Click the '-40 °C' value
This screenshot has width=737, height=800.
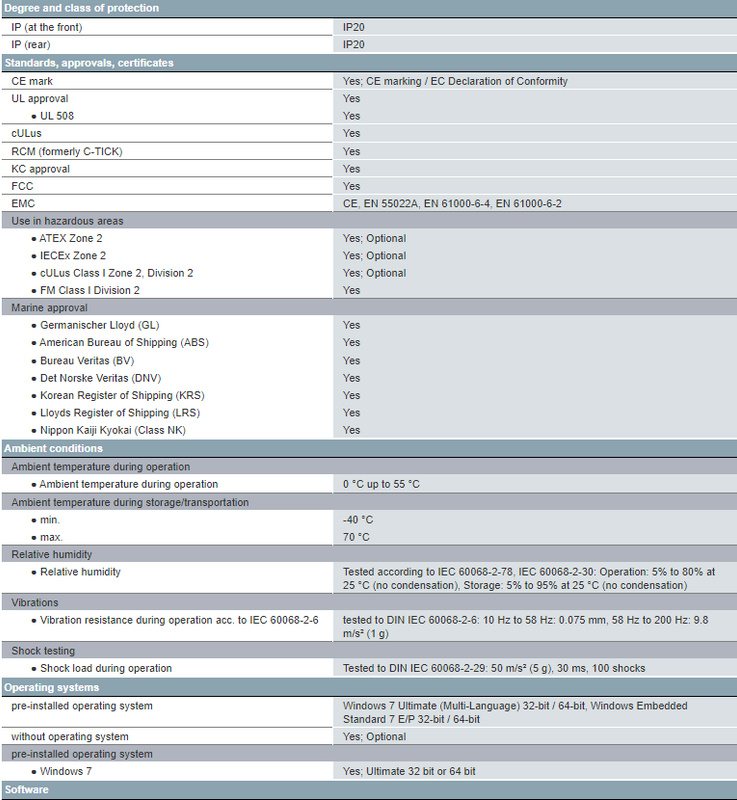click(358, 520)
